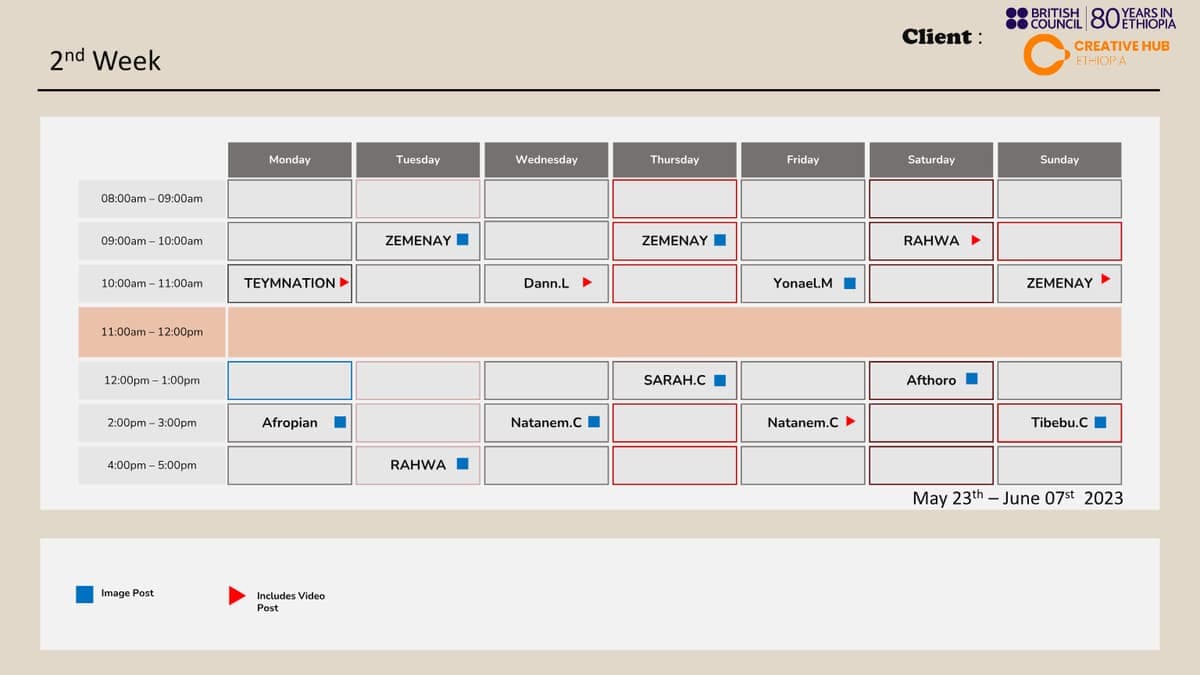Click the blue square beside Afropian
This screenshot has height=675, width=1200.
coord(340,422)
